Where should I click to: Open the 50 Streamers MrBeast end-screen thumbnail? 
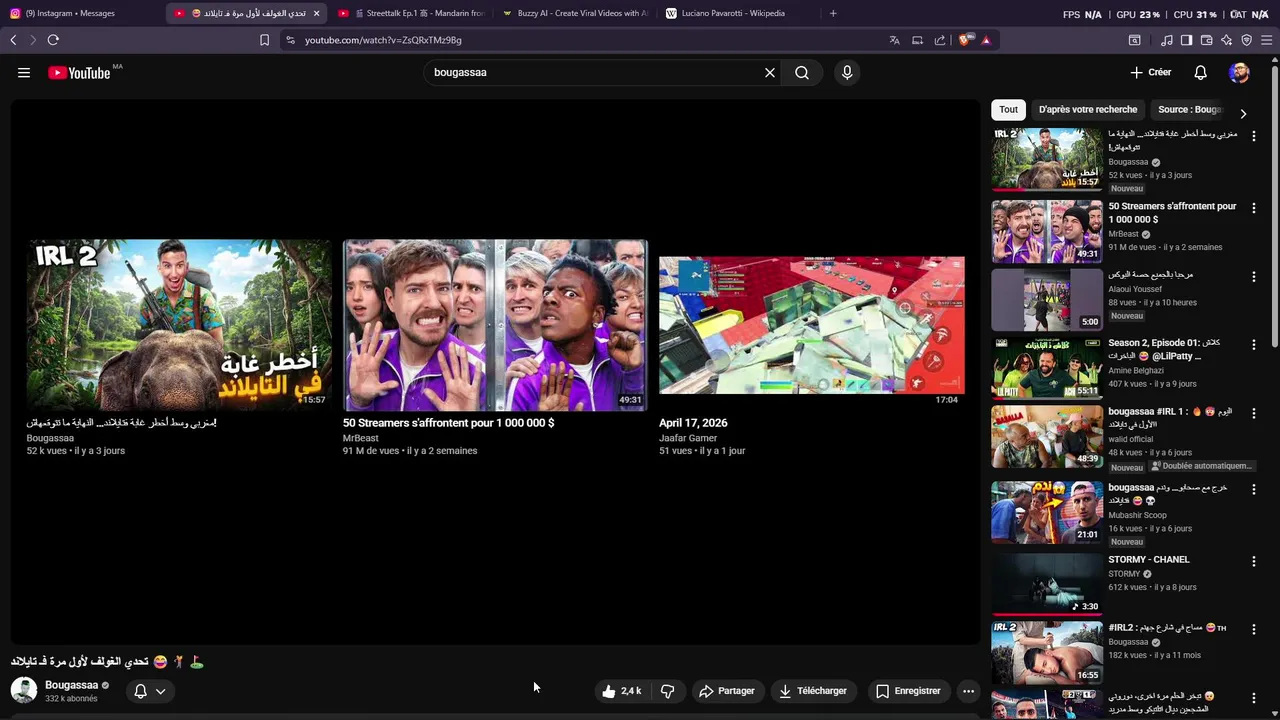coord(495,325)
